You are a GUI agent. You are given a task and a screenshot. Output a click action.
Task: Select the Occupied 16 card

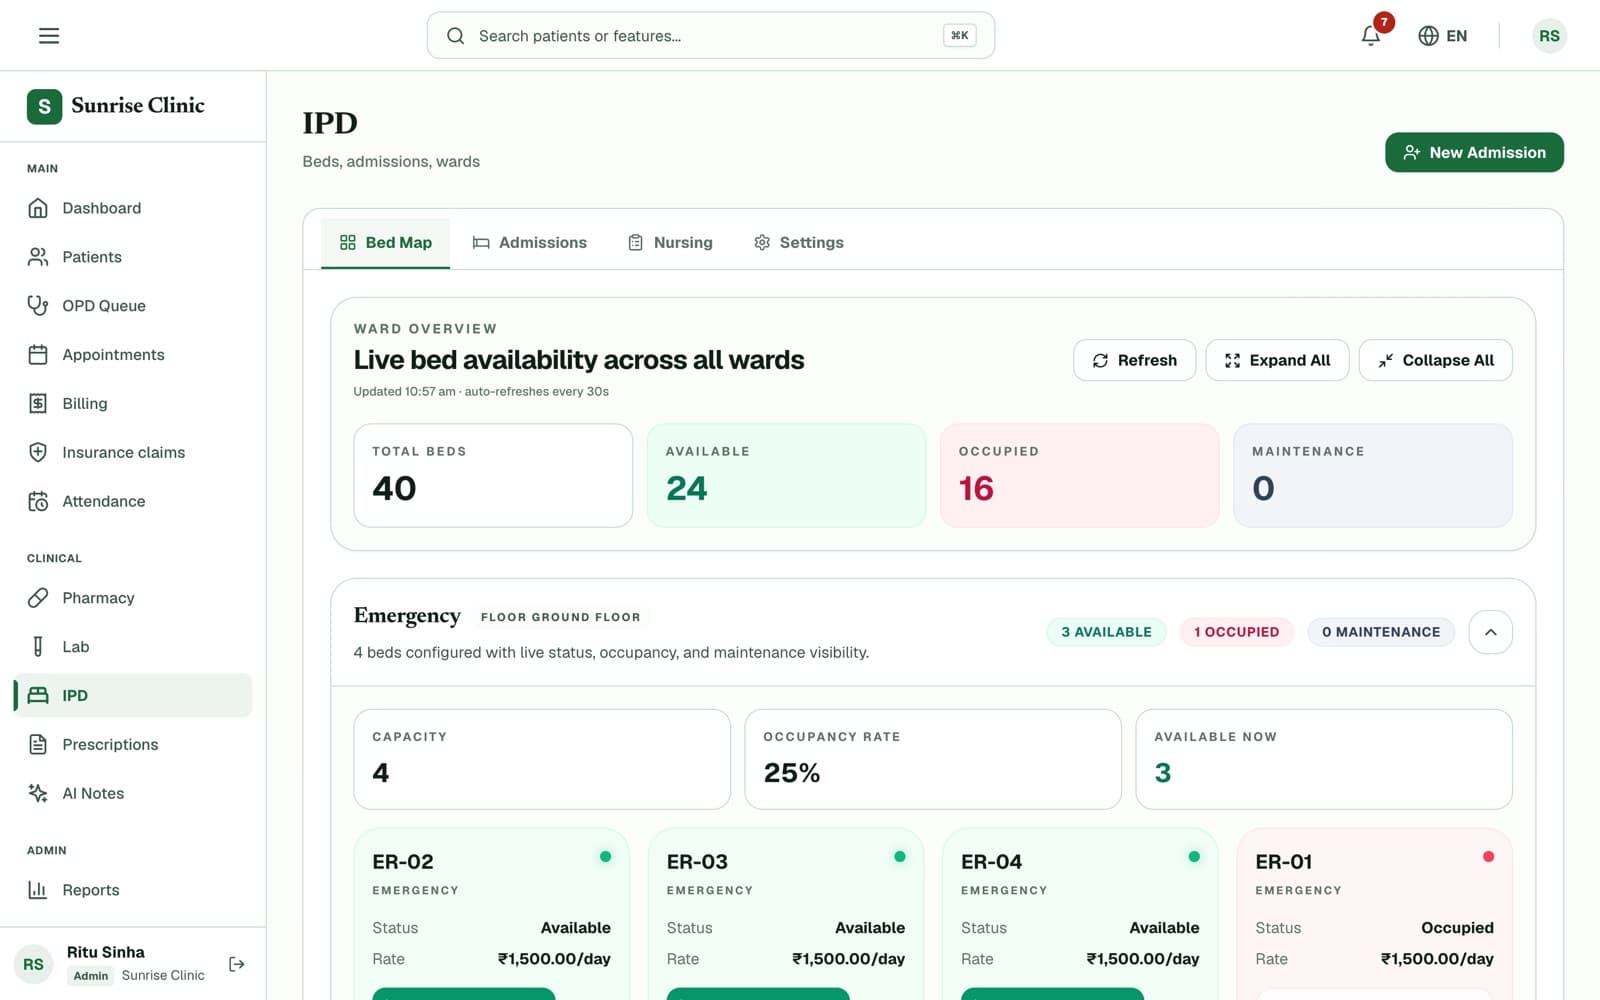1079,475
